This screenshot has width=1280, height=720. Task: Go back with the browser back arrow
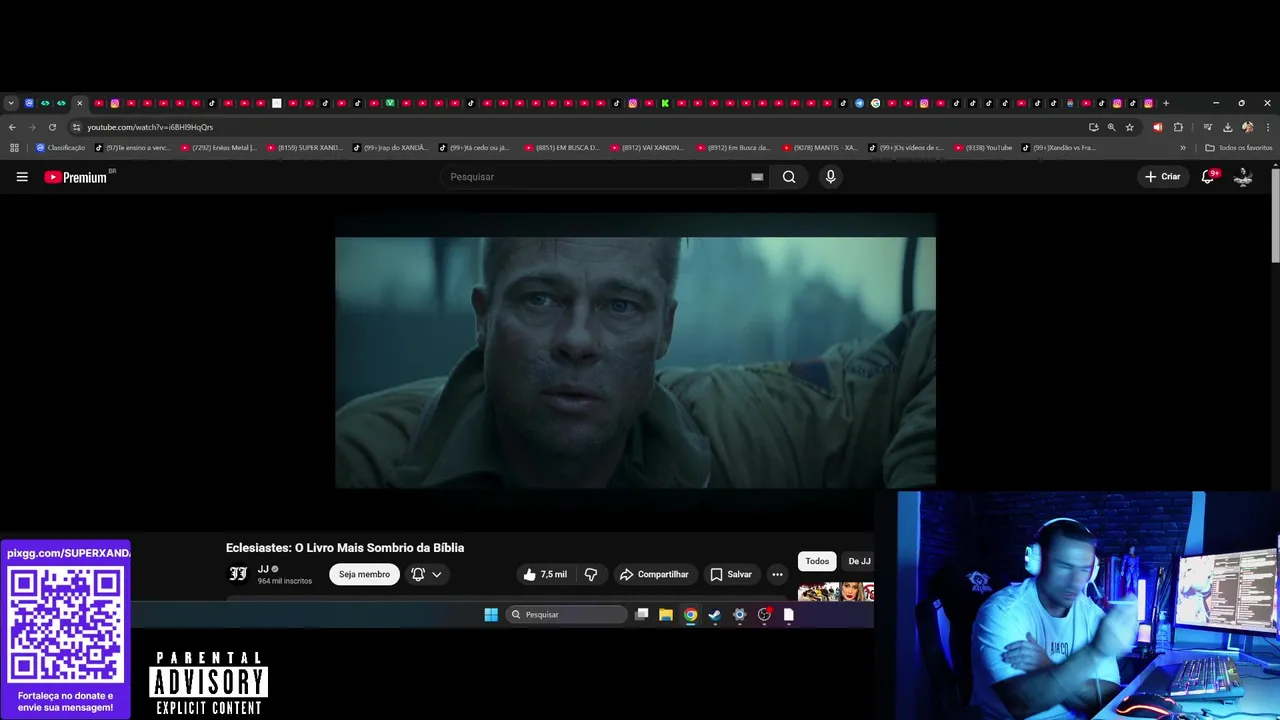(12, 127)
